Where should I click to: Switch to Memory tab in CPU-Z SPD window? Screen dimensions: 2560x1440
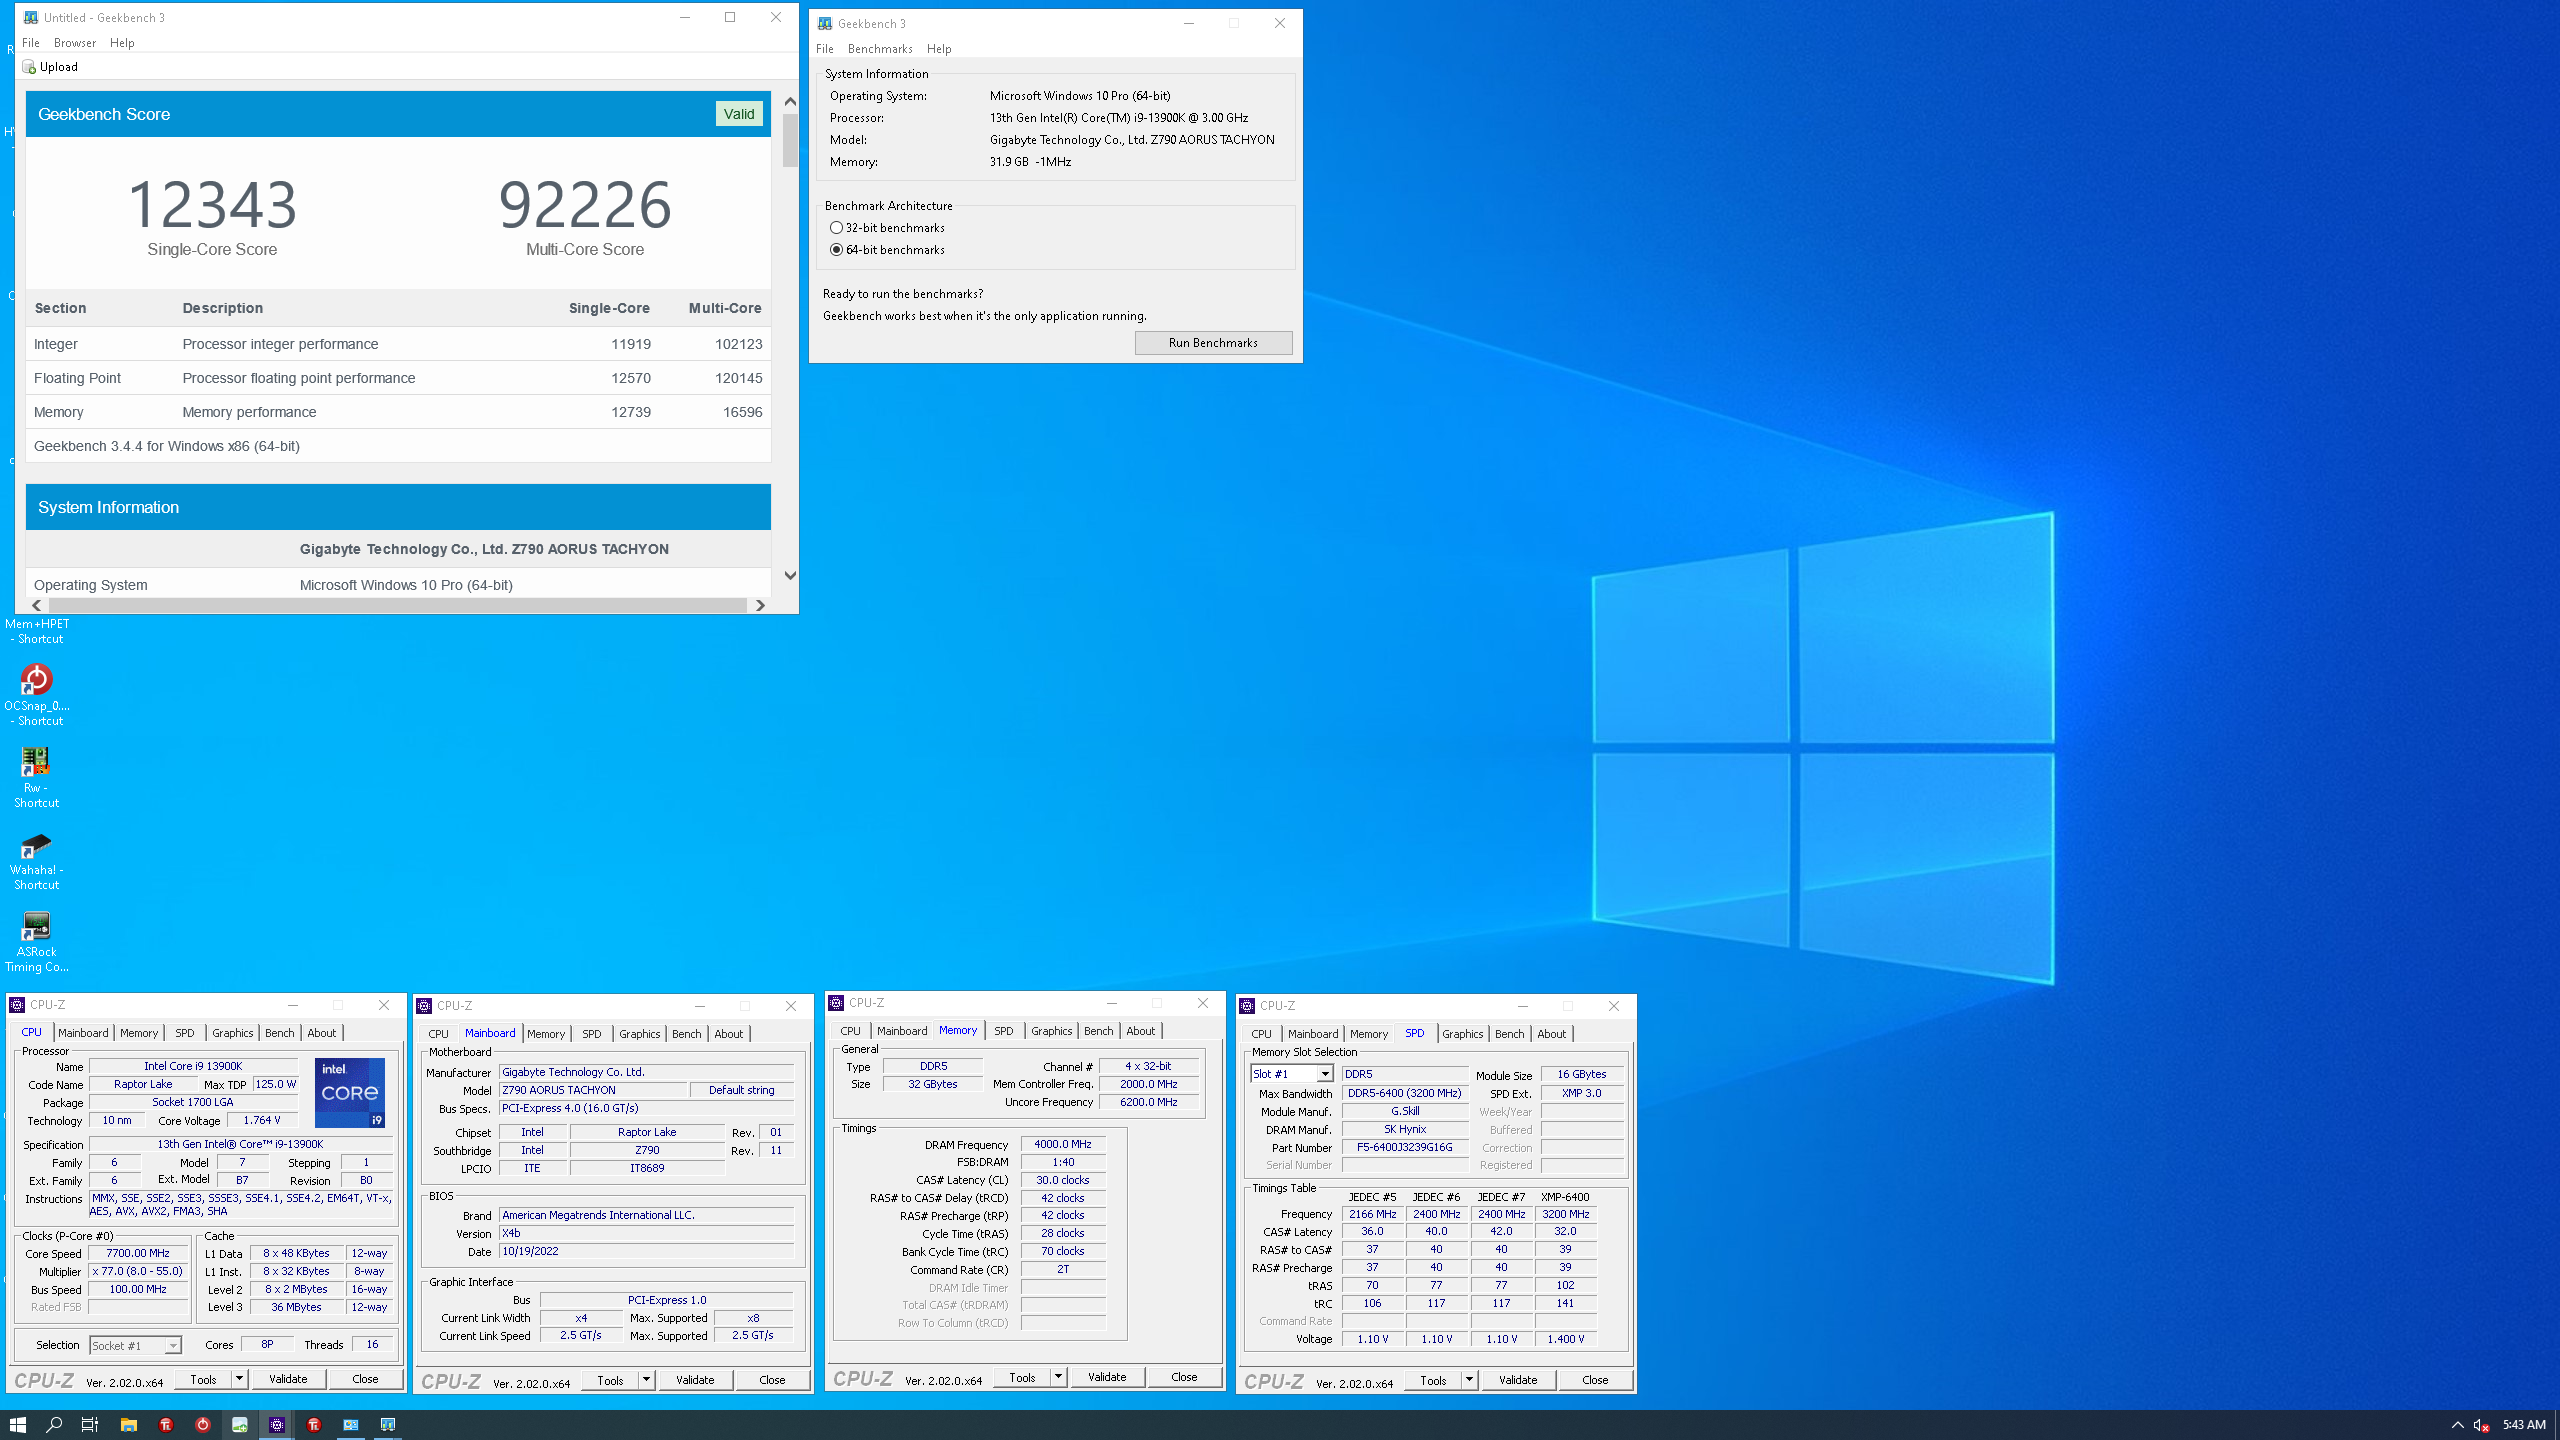tap(1368, 1034)
